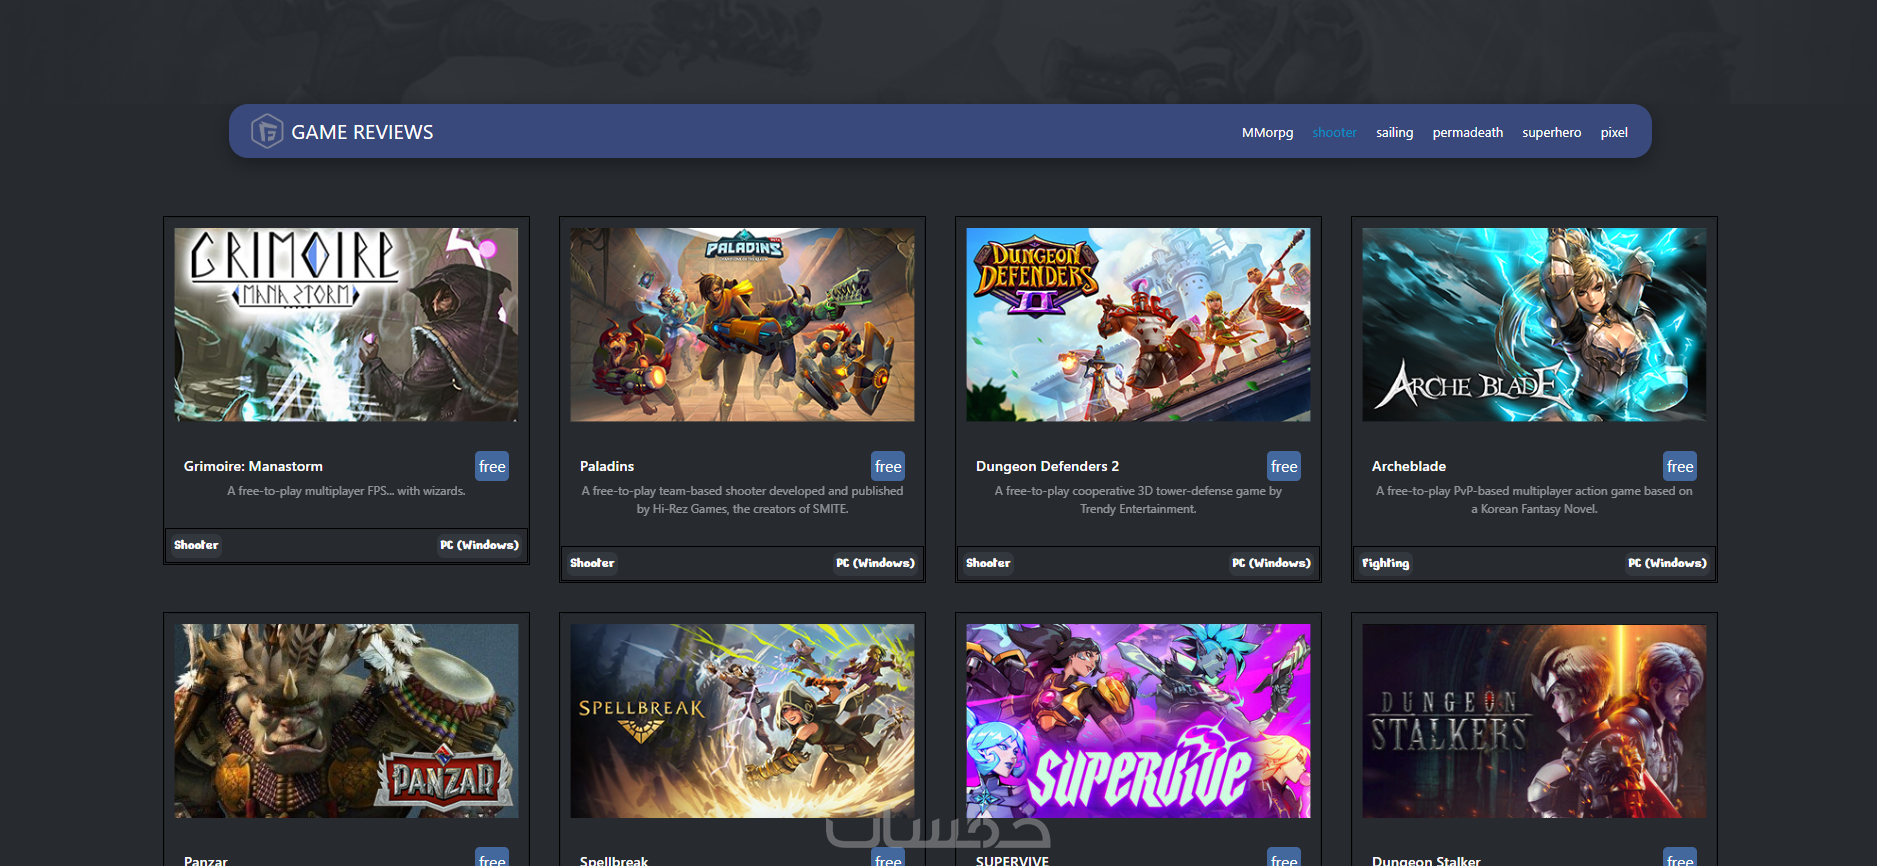This screenshot has width=1877, height=866.
Task: Select the MMorpg category
Action: [1267, 132]
